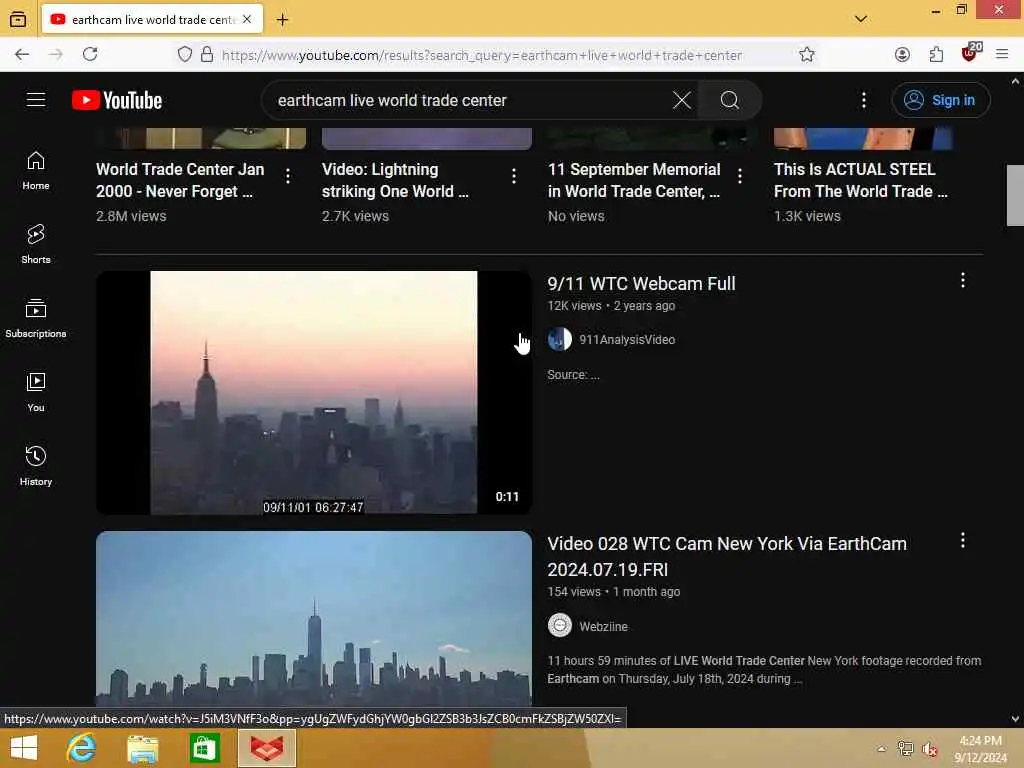Show hidden system tray icons
Image resolution: width=1024 pixels, height=768 pixels.
click(x=882, y=749)
